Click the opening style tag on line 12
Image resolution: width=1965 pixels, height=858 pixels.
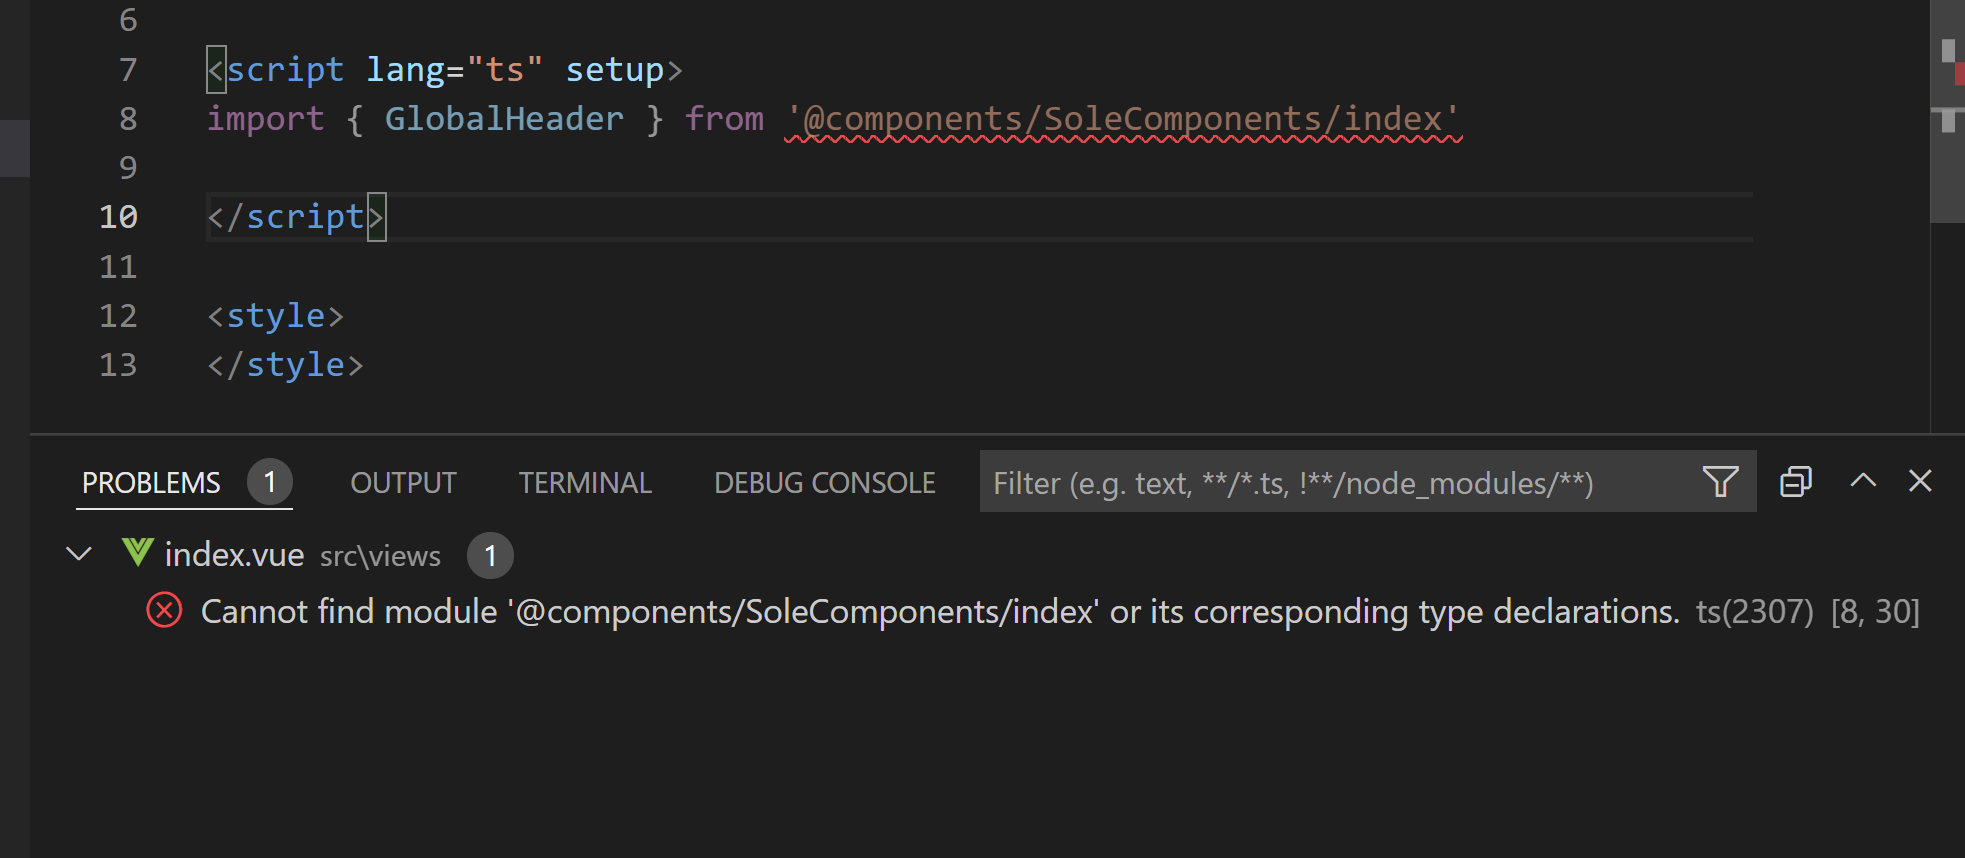275,316
